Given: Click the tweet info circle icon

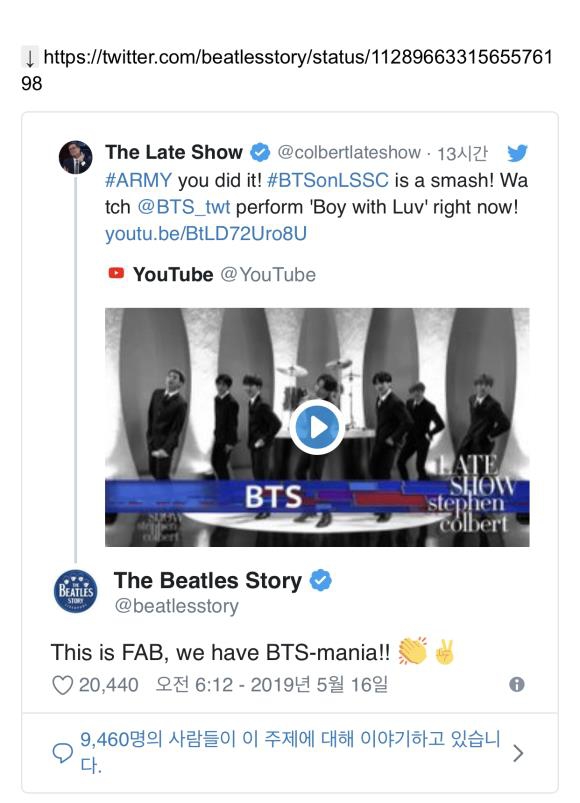Looking at the screenshot, I should pyautogui.click(x=517, y=684).
